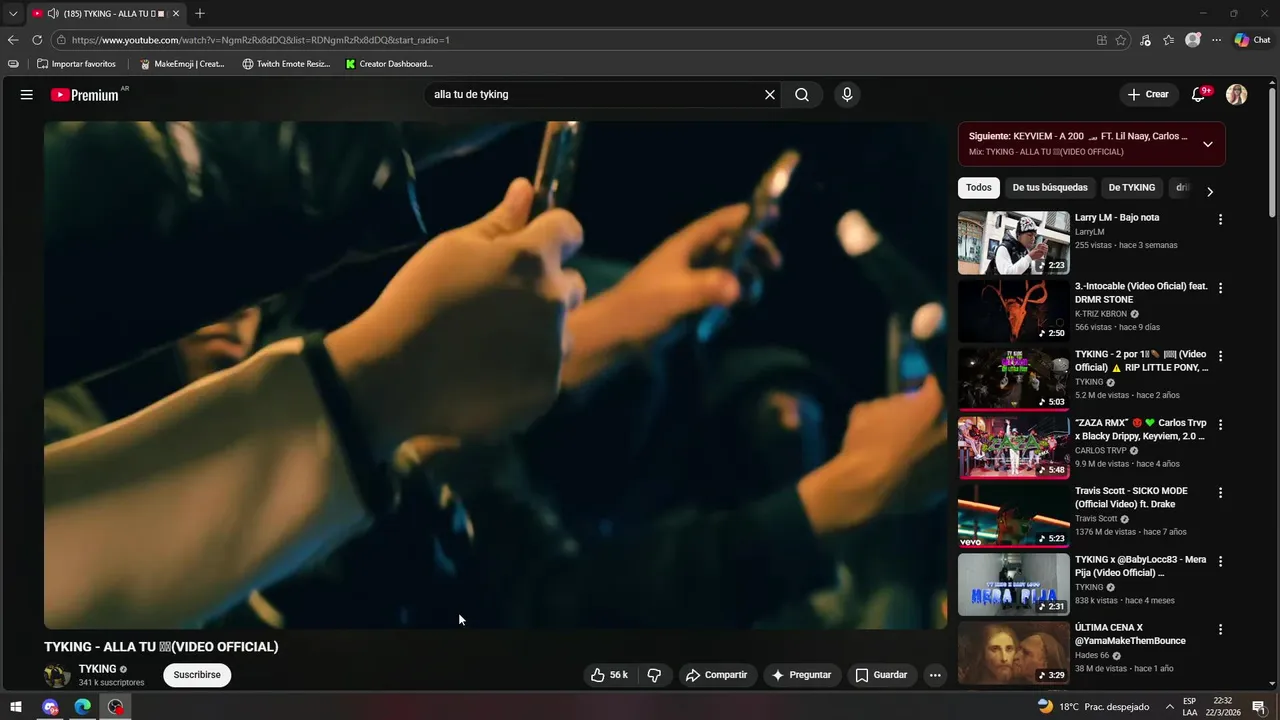The image size is (1280, 720).
Task: Open the TYKING channel avatar
Action: 57,675
